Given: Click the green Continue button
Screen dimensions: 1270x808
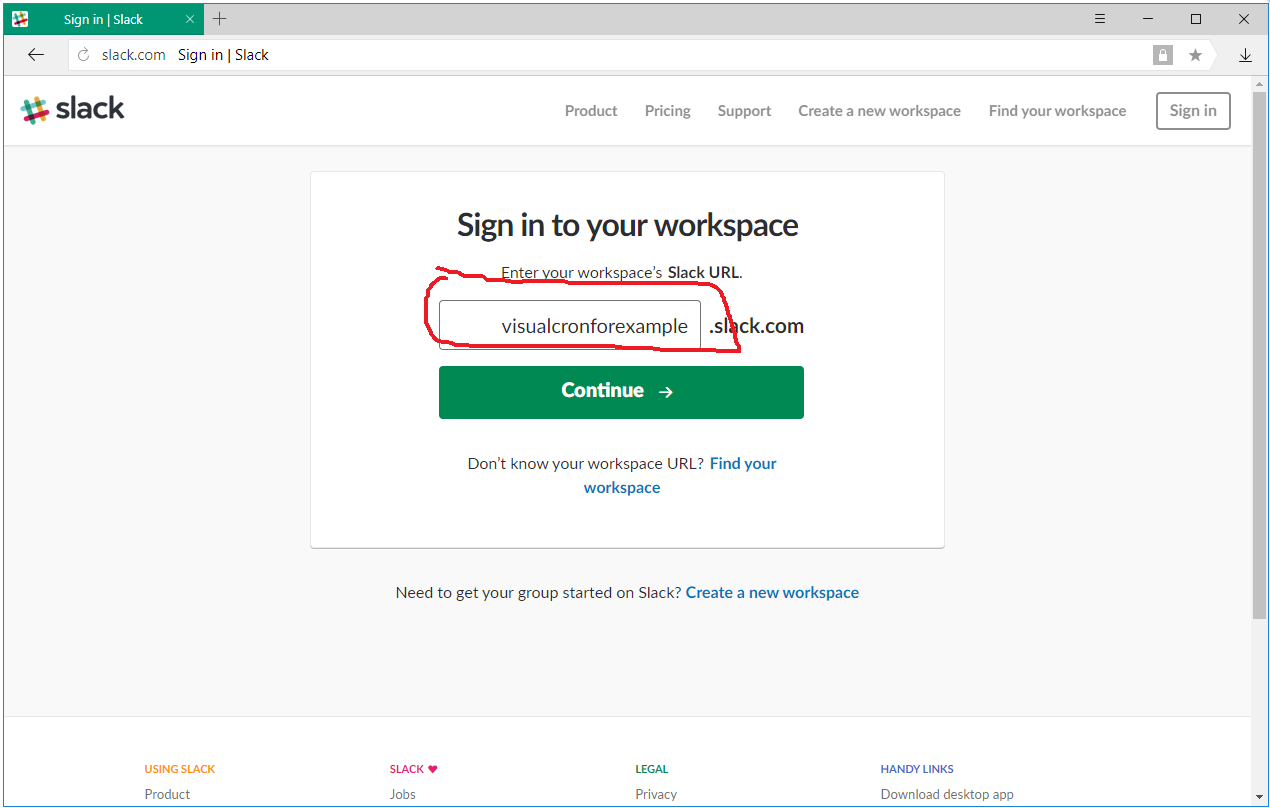Looking at the screenshot, I should click(x=621, y=391).
